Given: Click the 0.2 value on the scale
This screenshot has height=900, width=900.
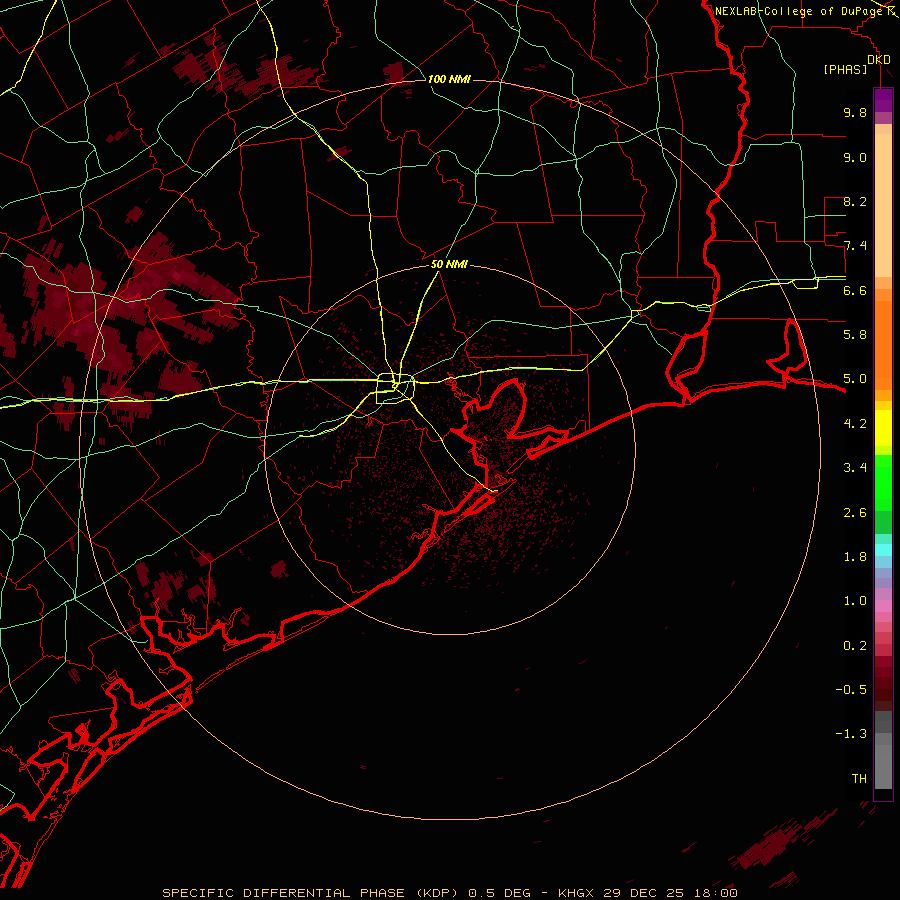Looking at the screenshot, I should (855, 646).
